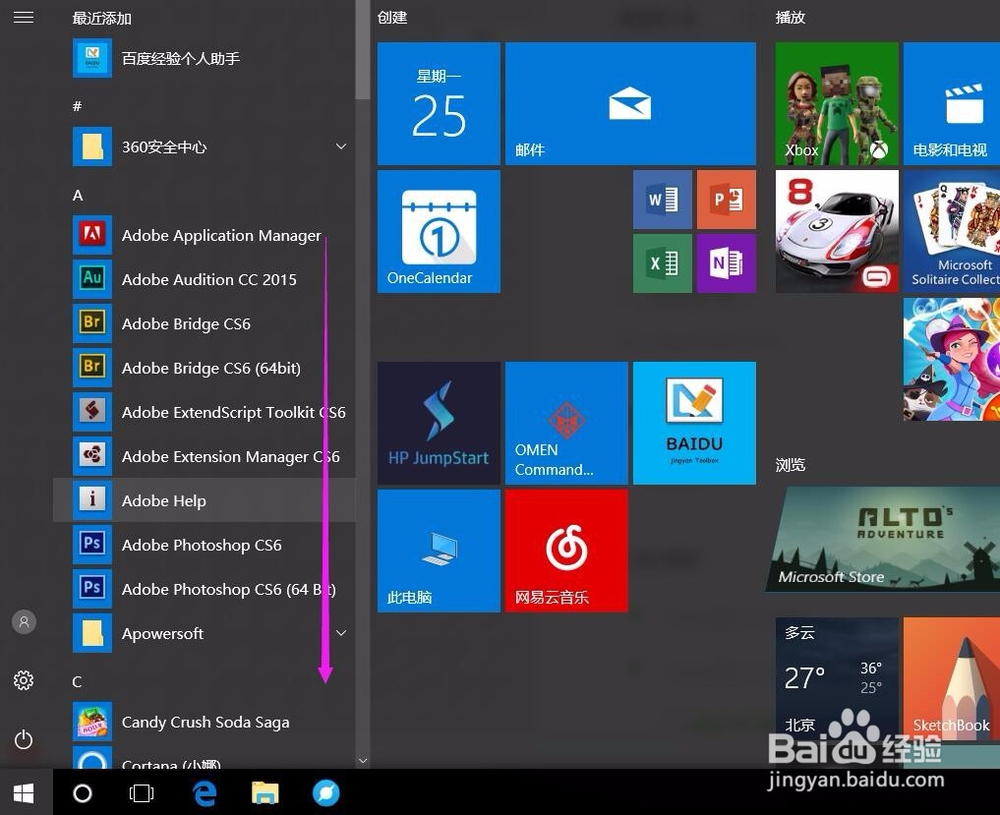Image resolution: width=1000 pixels, height=815 pixels.
Task: Click the 浏览 group title
Action: (790, 465)
